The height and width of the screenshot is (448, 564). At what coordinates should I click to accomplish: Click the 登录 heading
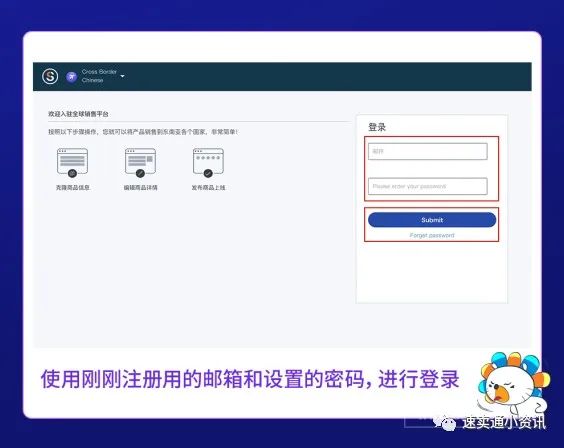click(x=377, y=127)
